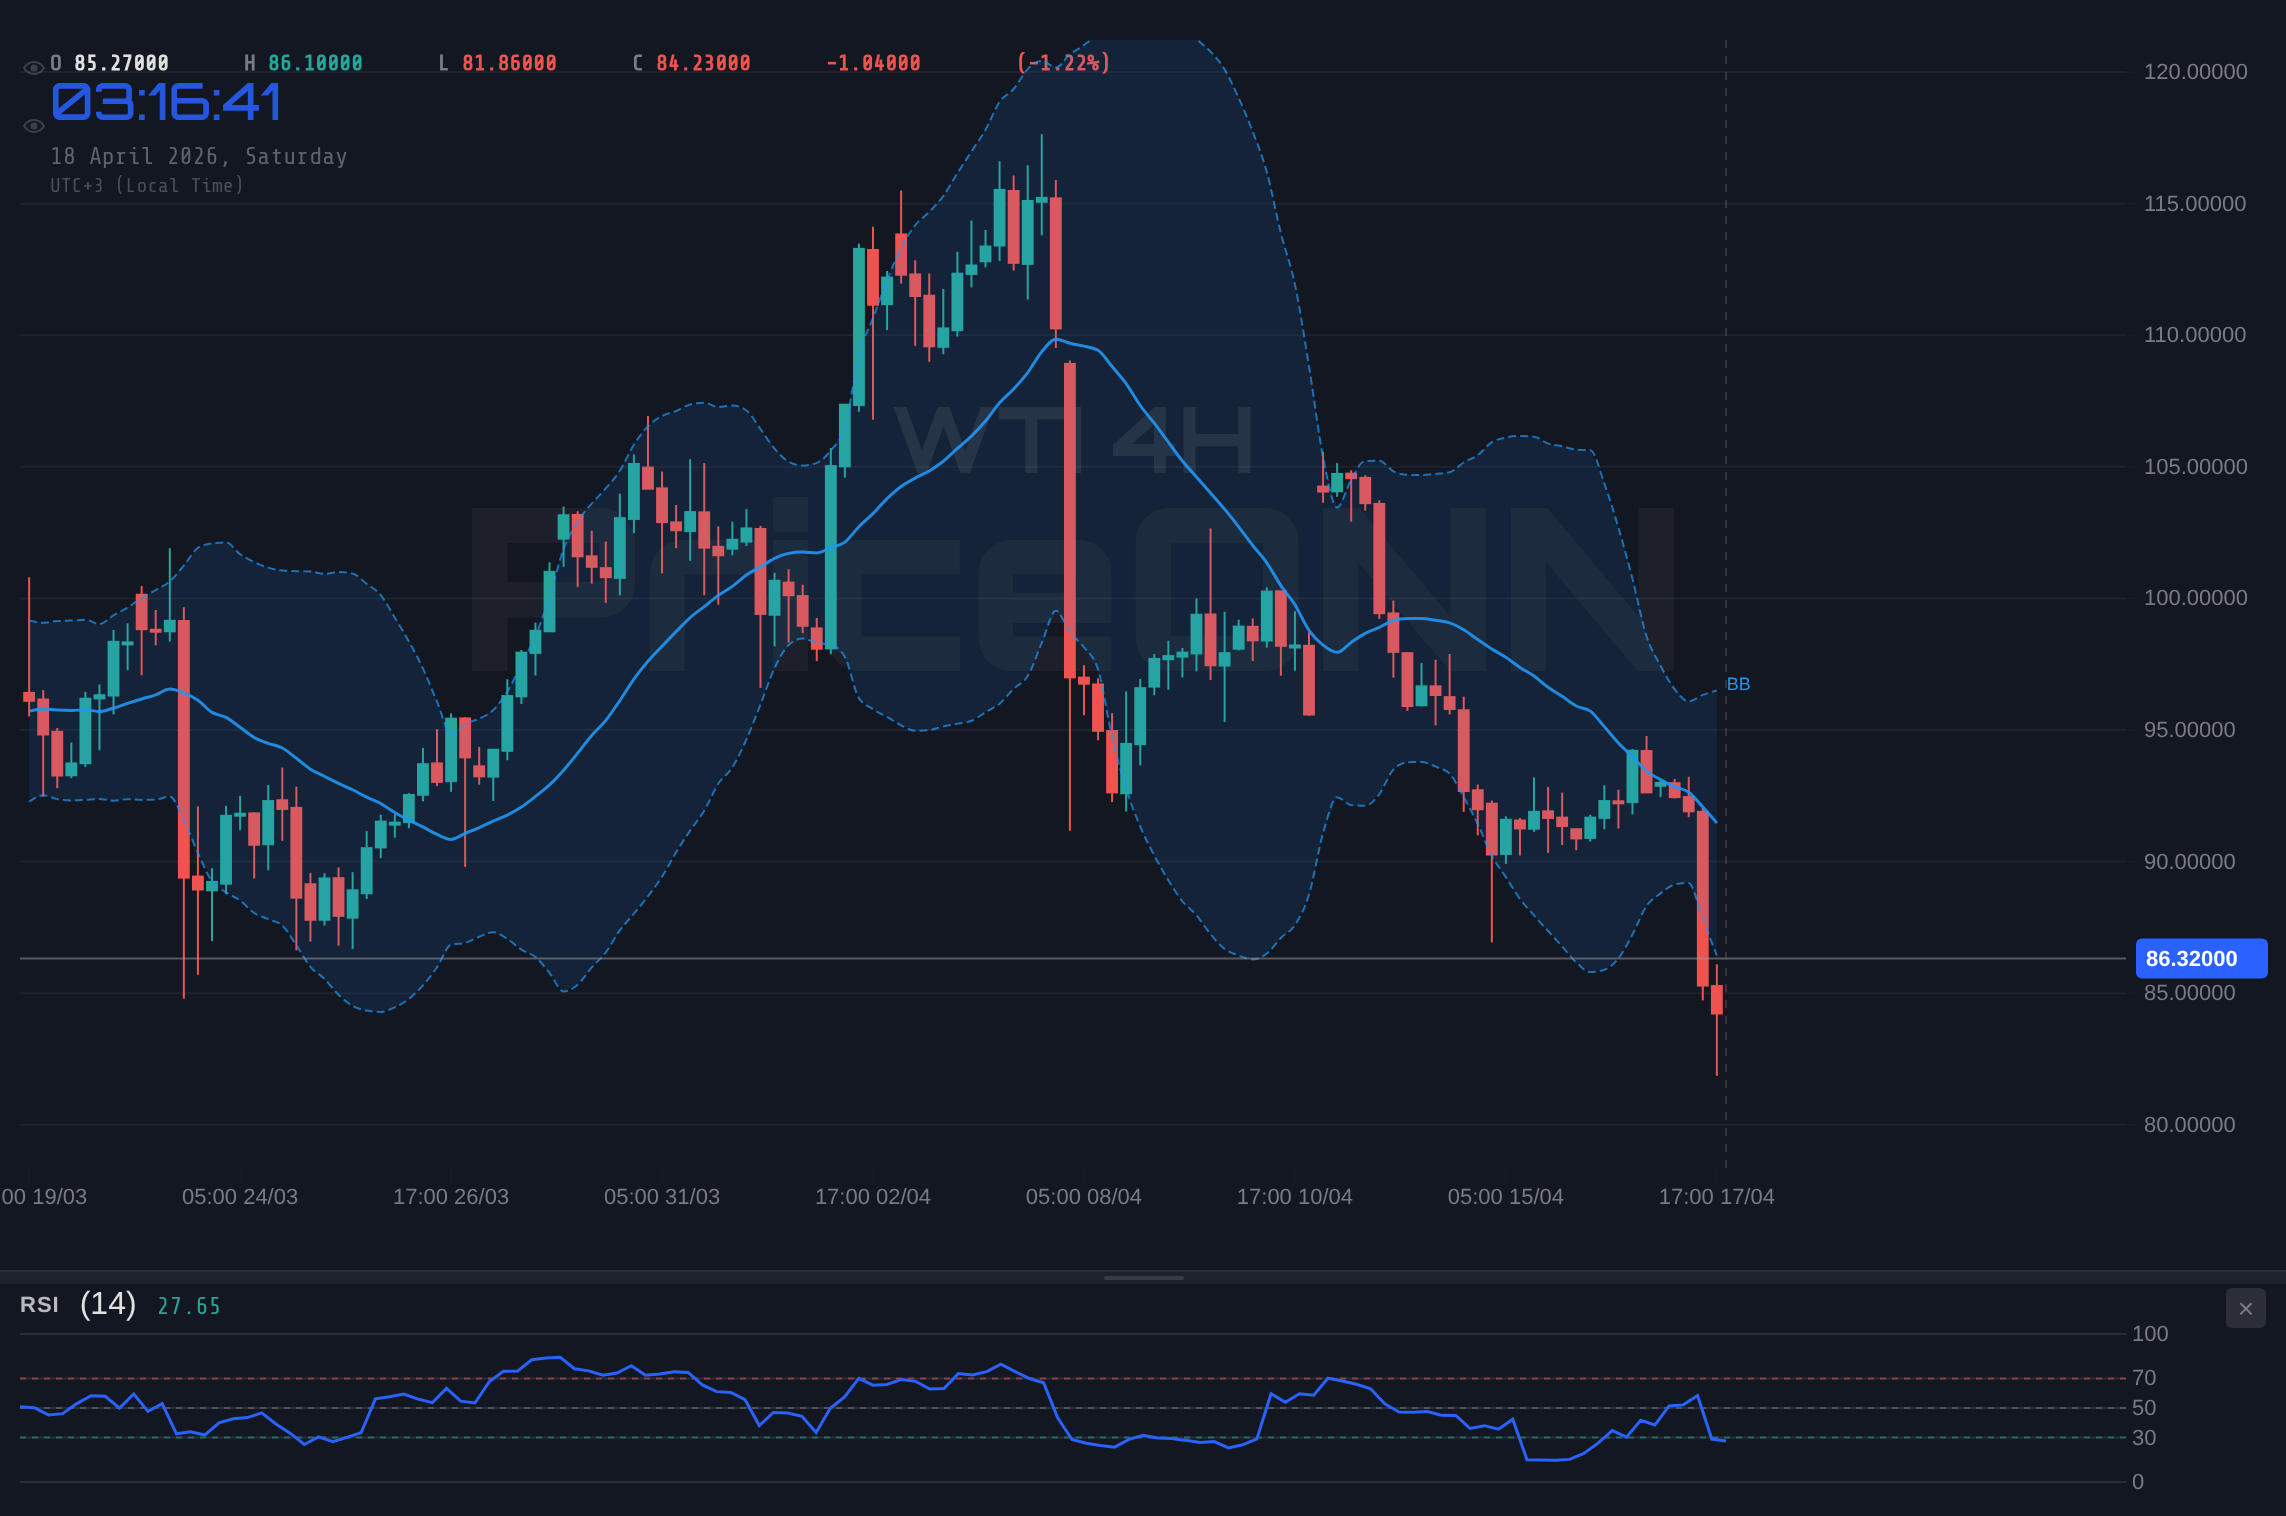The image size is (2286, 1516).
Task: Click the RSI value 27.65
Action: point(189,1306)
